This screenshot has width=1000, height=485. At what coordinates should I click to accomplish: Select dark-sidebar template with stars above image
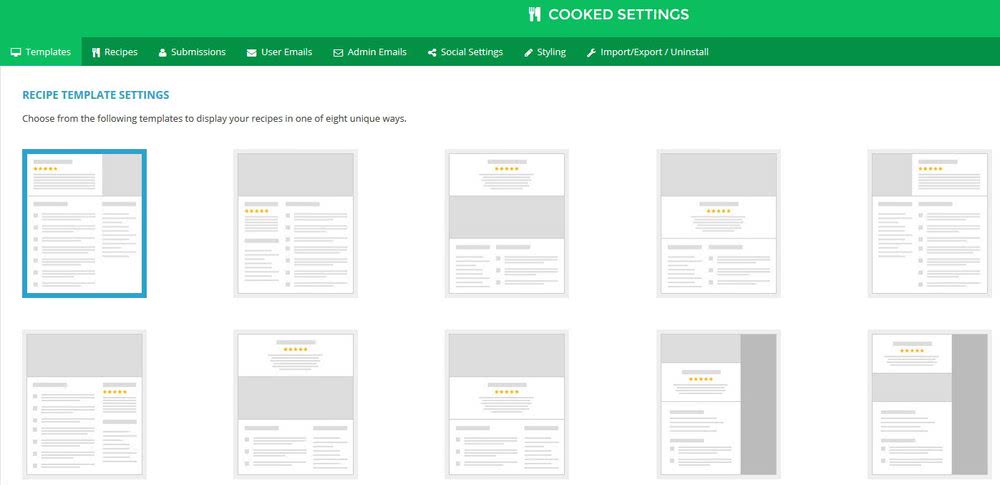click(x=930, y=404)
